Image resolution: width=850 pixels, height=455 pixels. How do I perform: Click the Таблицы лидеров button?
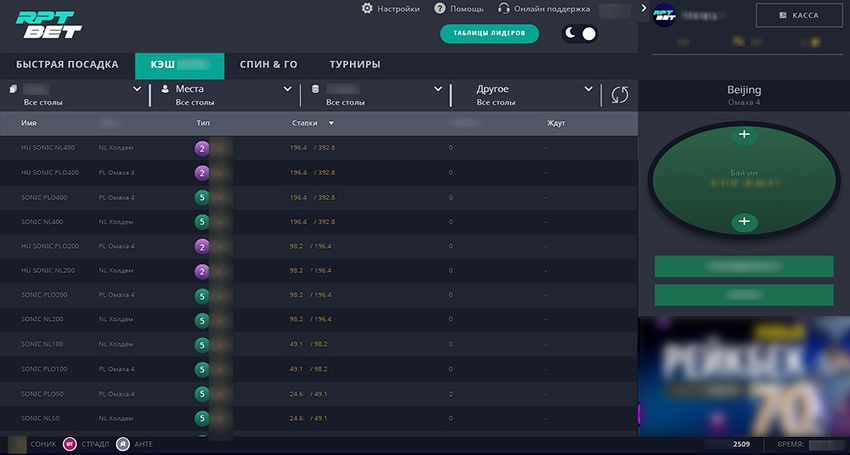[489, 34]
